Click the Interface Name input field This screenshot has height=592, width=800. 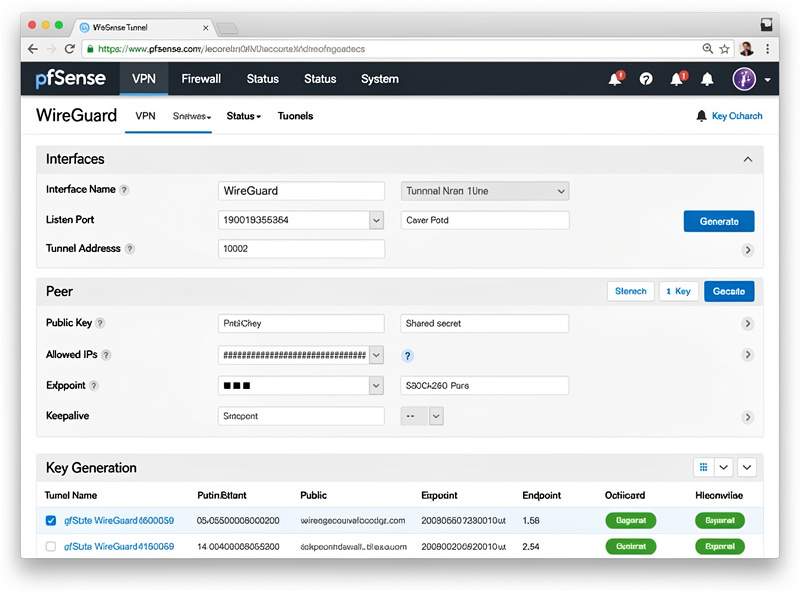(x=301, y=191)
